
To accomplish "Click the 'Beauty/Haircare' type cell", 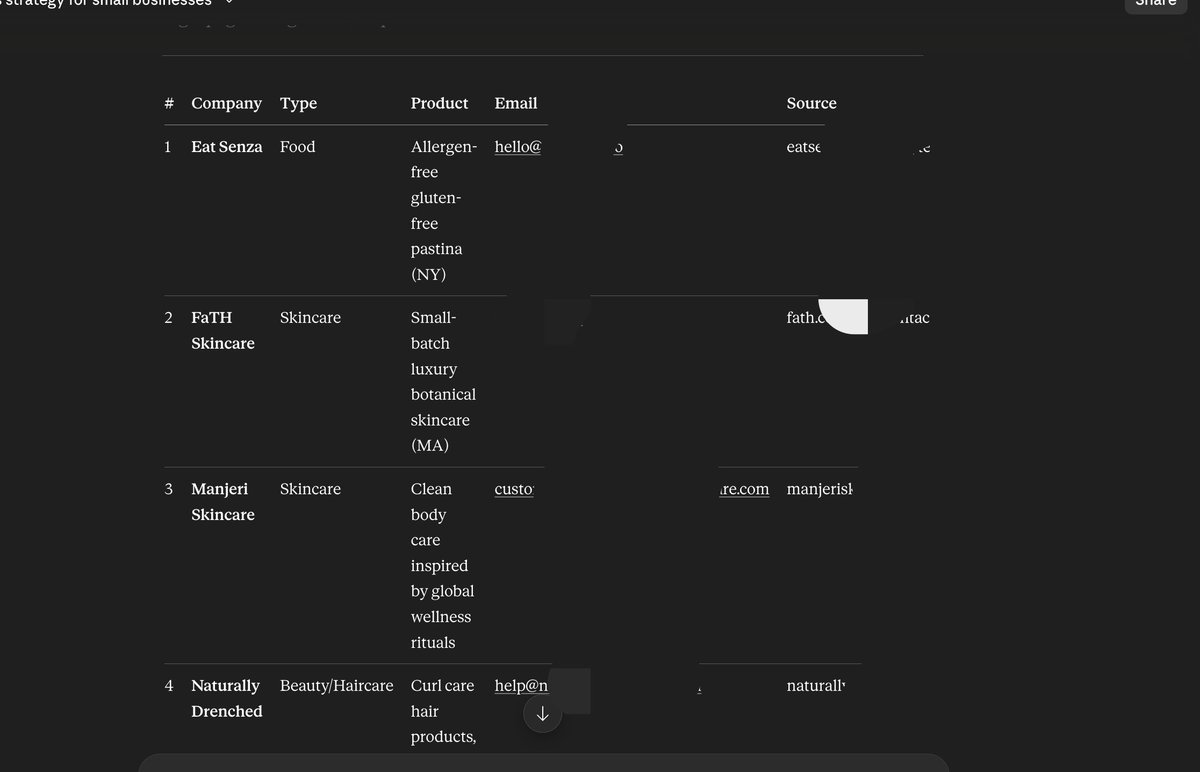I will (336, 686).
